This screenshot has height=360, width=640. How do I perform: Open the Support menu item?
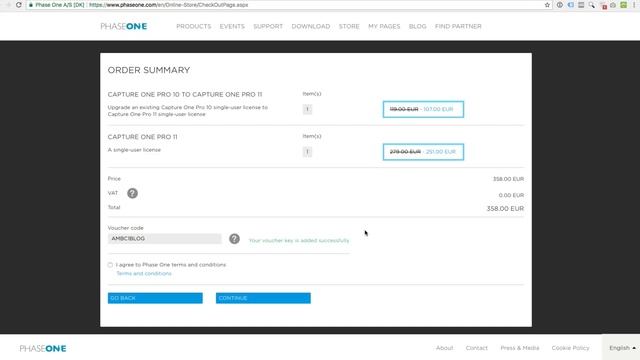[x=268, y=27]
